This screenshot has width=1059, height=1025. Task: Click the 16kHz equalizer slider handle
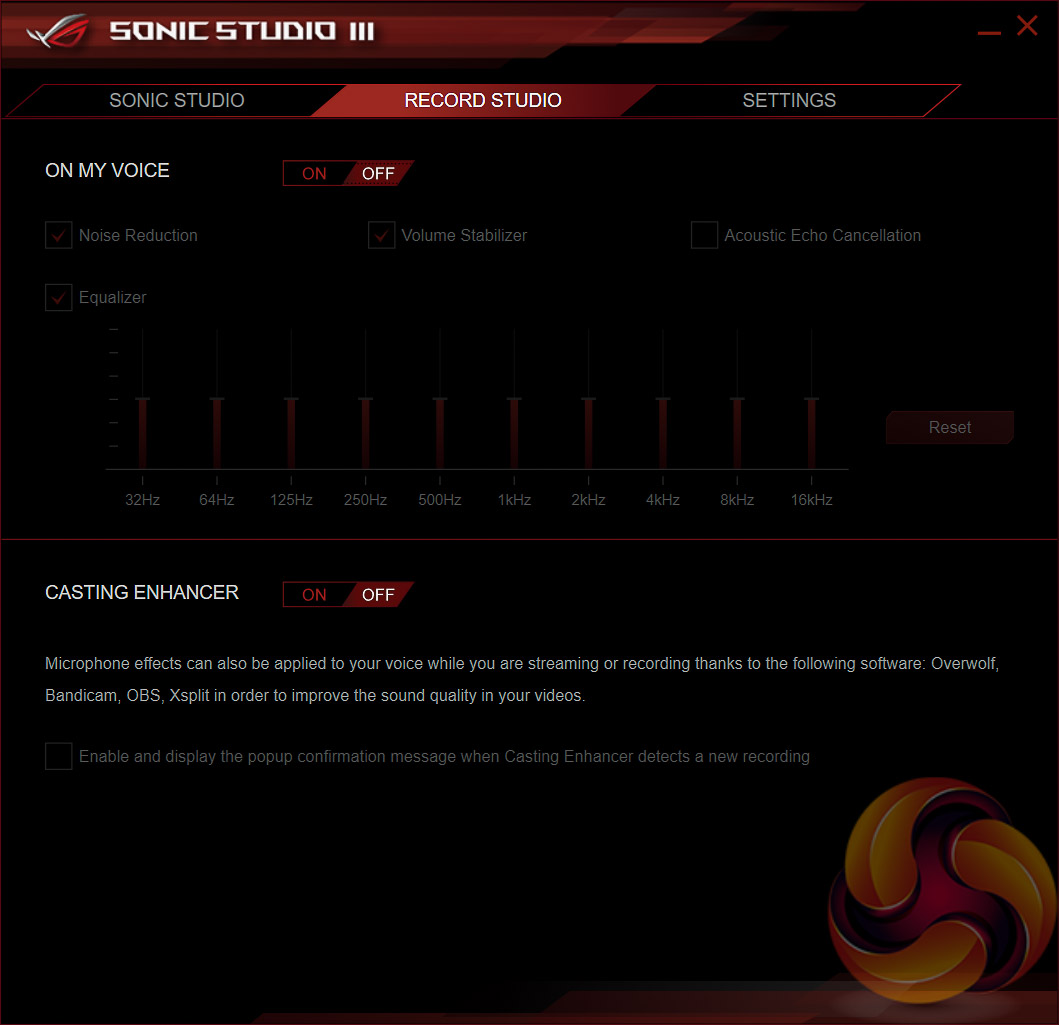[x=811, y=400]
